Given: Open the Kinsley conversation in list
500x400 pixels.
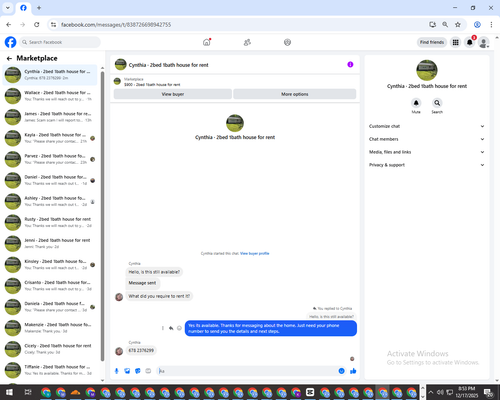Looking at the screenshot, I should [50, 265].
